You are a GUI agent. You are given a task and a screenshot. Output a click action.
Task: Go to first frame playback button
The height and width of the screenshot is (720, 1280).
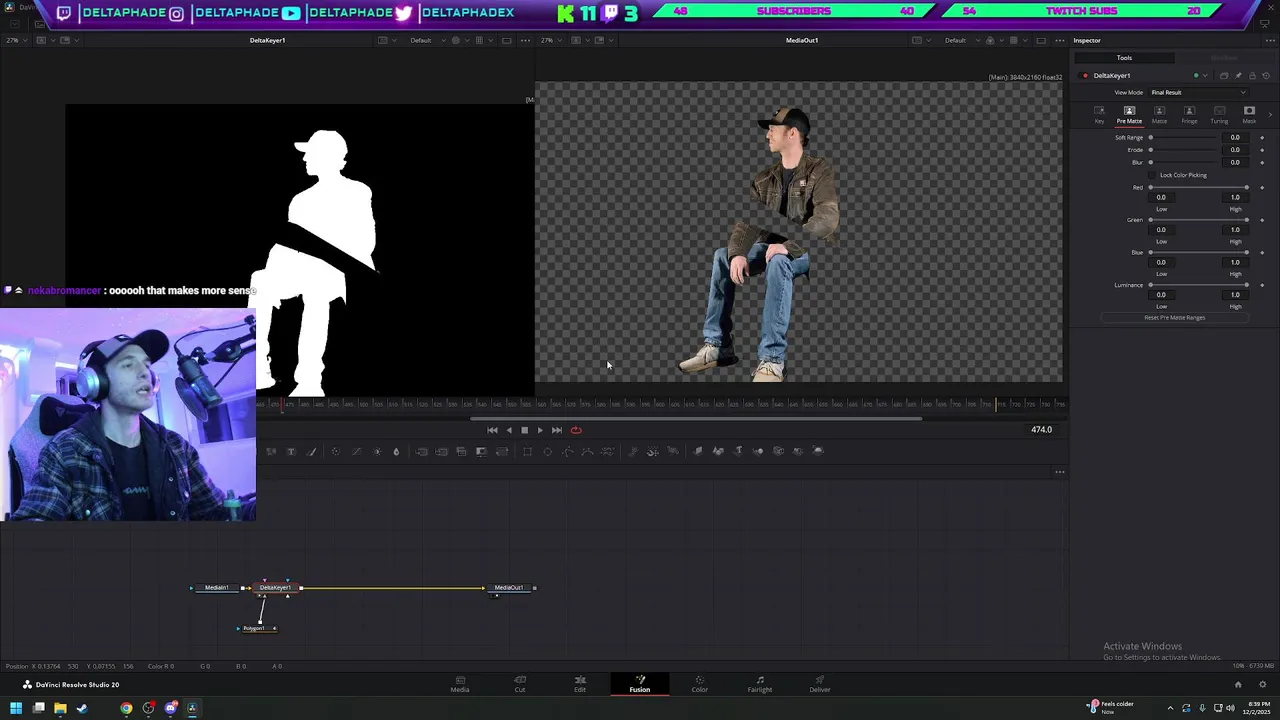(x=492, y=430)
